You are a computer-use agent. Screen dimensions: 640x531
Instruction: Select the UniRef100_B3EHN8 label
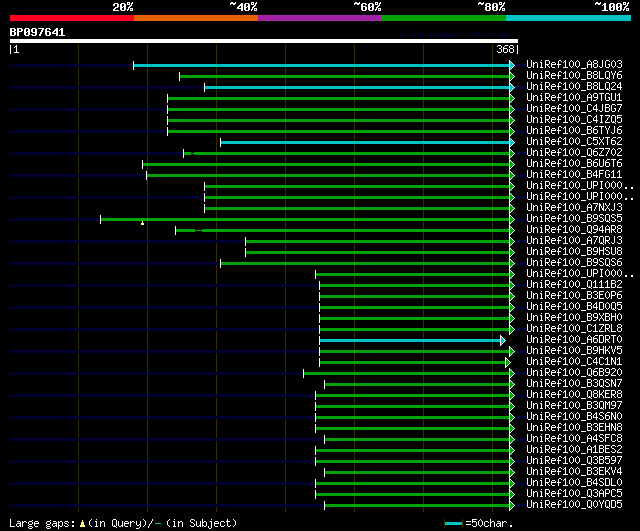point(574,428)
